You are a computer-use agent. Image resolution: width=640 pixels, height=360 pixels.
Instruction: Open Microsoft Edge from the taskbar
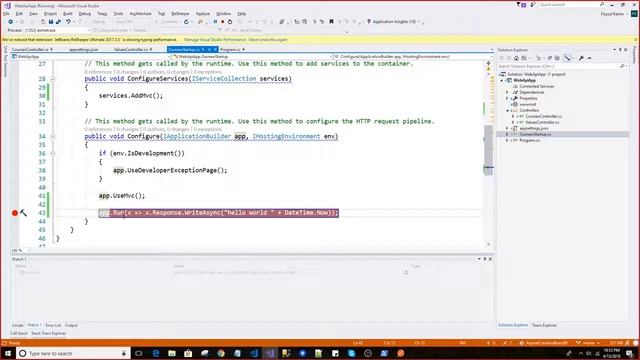pos(156,353)
